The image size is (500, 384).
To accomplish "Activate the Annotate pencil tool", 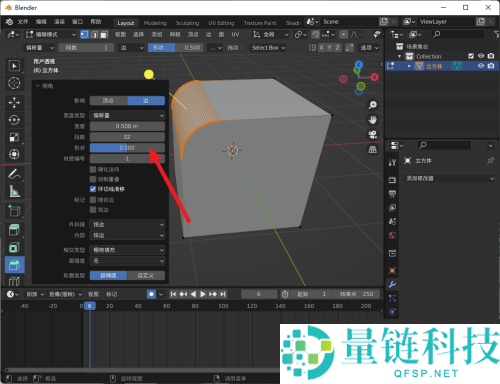I will coord(14,174).
